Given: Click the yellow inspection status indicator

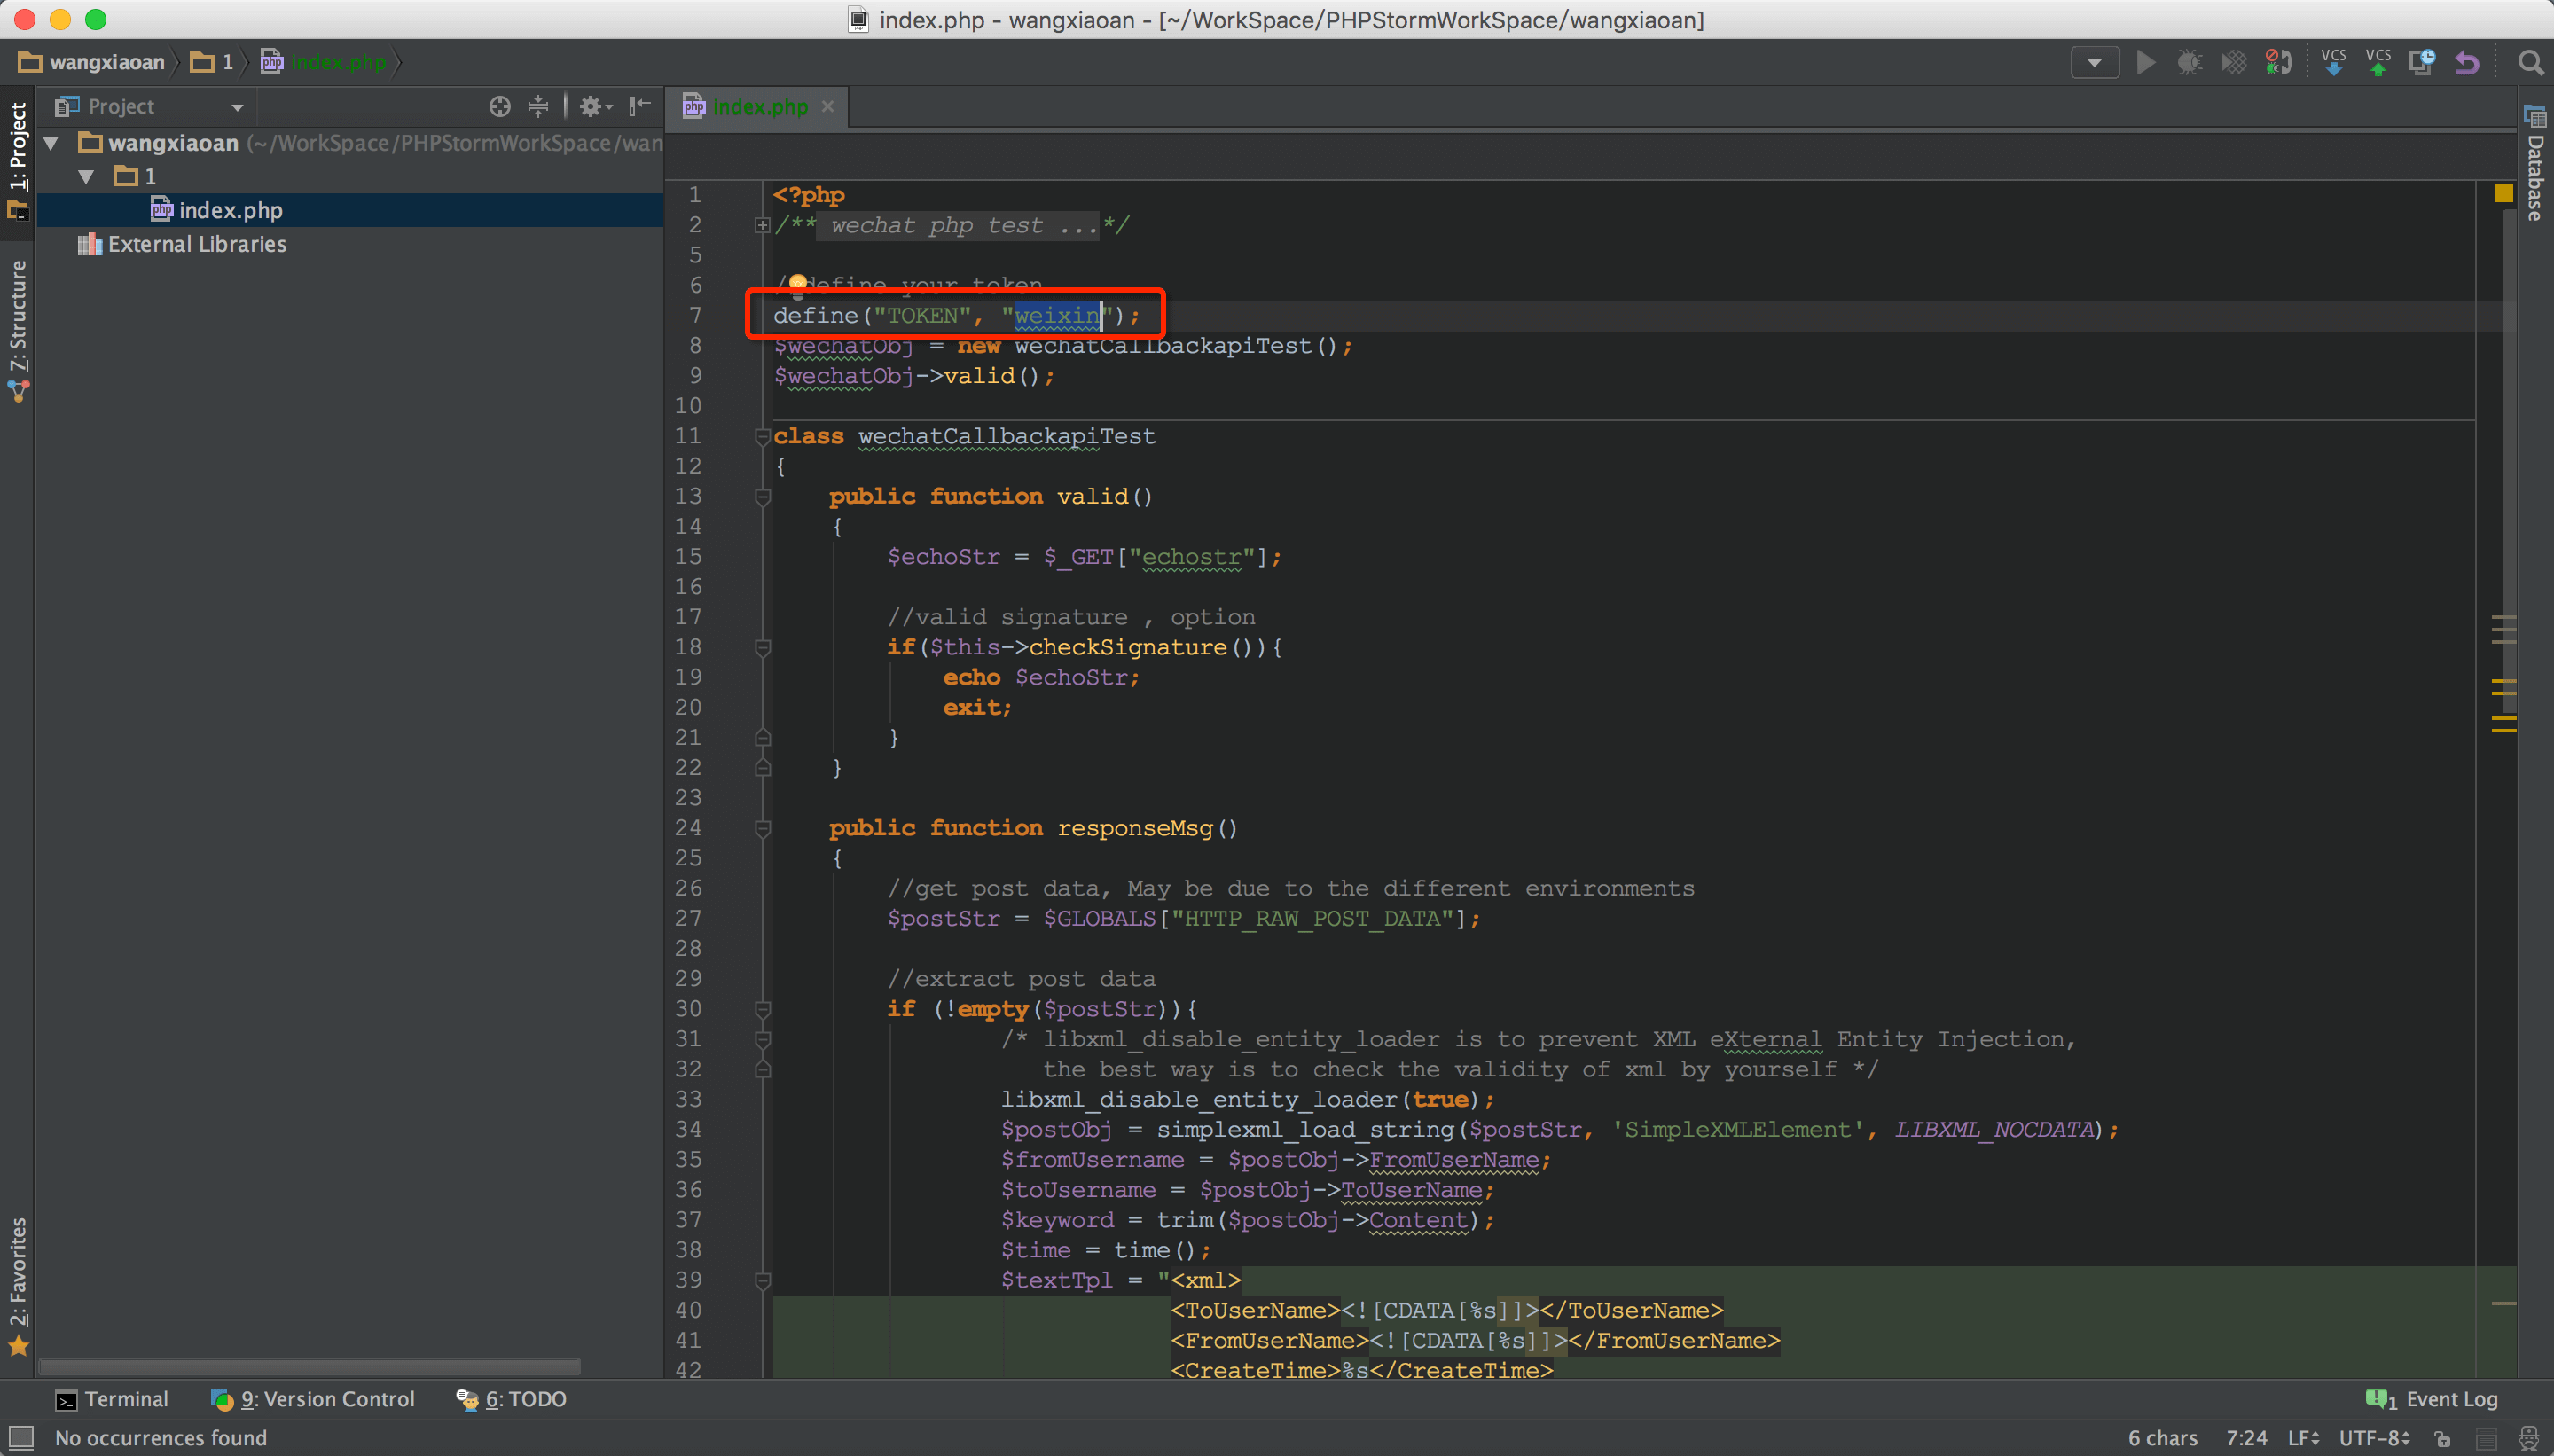Looking at the screenshot, I should click(x=2504, y=194).
